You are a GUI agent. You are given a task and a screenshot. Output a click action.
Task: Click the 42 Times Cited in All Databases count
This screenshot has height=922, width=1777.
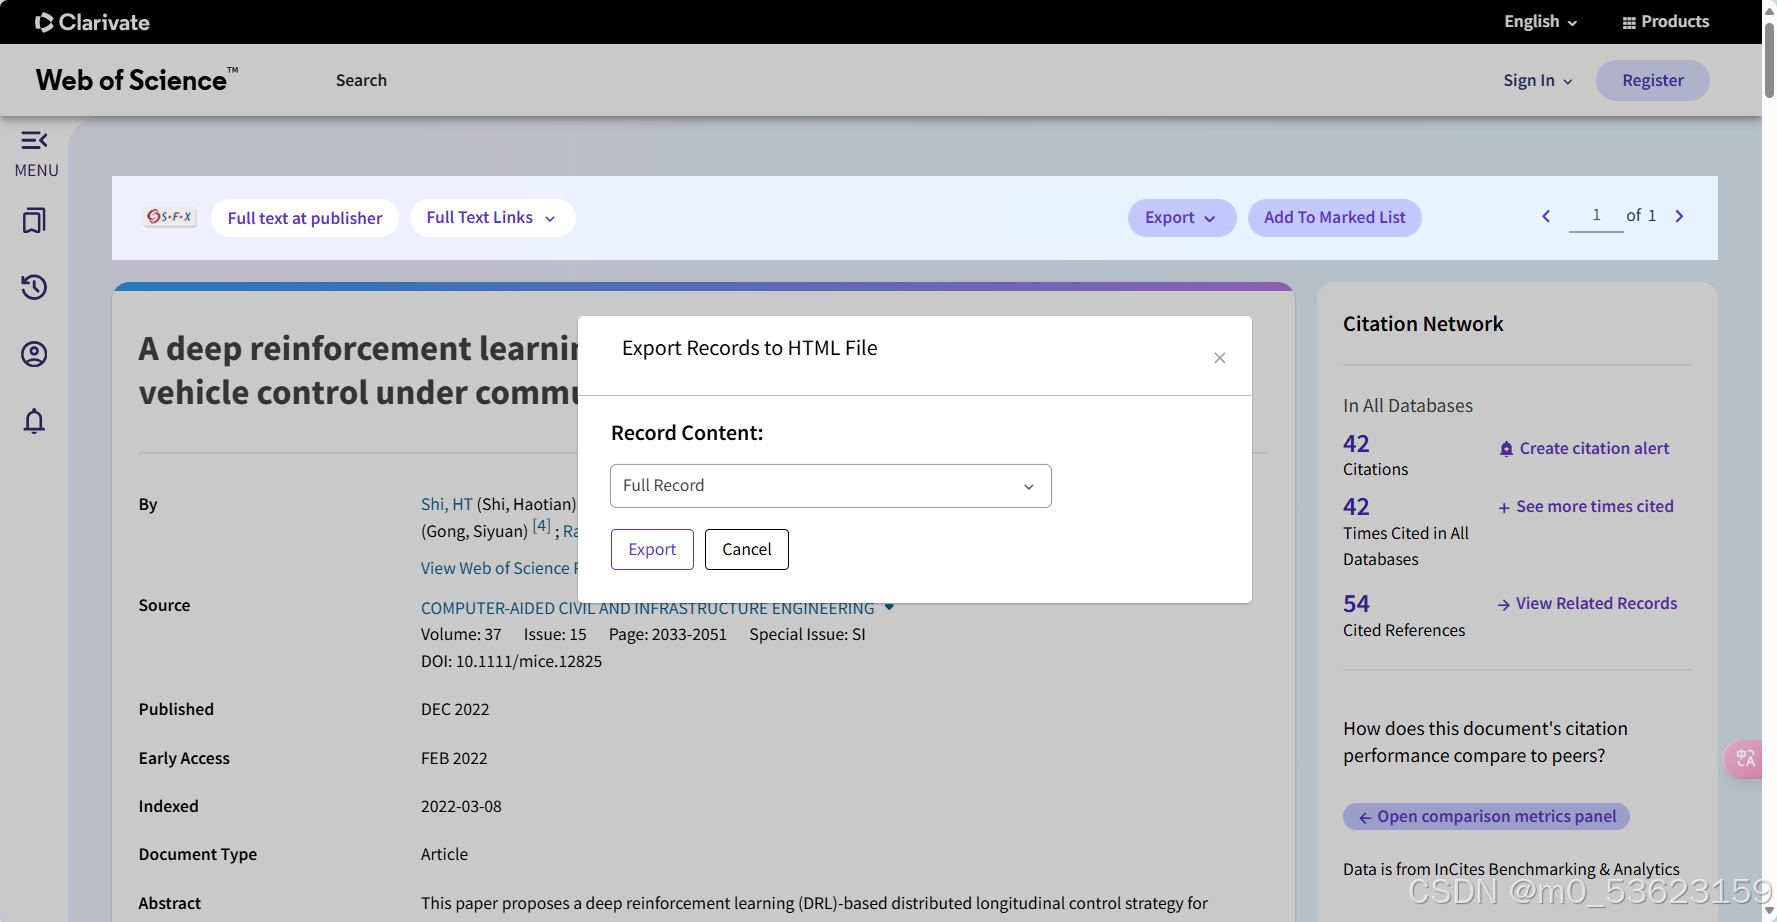(1356, 507)
